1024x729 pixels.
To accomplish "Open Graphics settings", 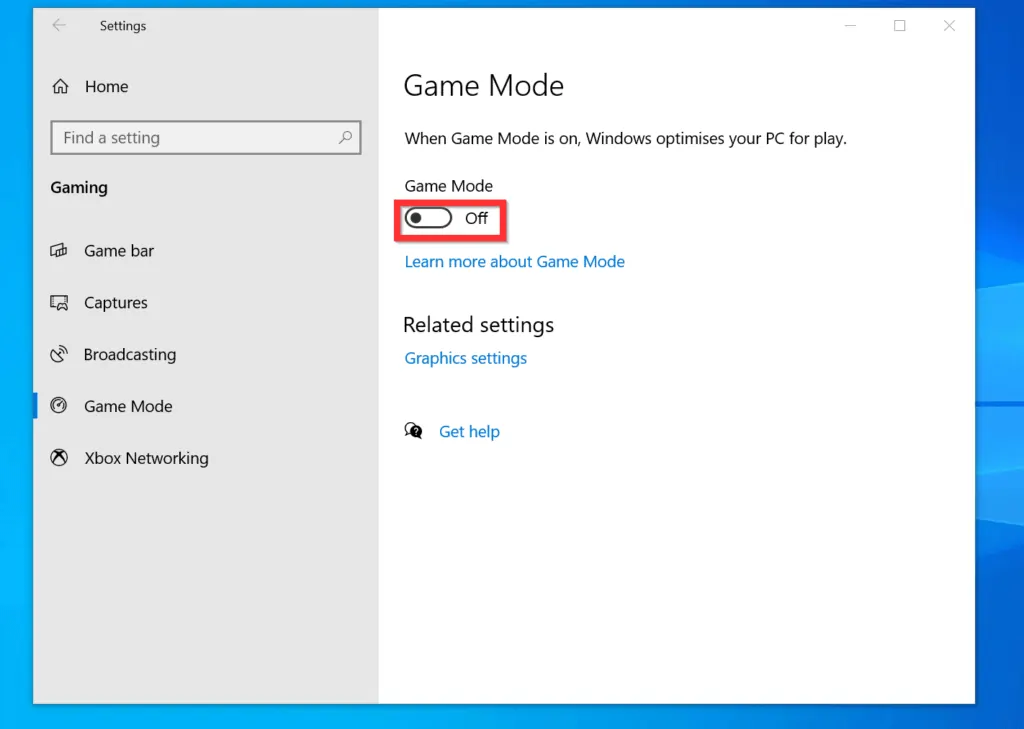I will 465,358.
